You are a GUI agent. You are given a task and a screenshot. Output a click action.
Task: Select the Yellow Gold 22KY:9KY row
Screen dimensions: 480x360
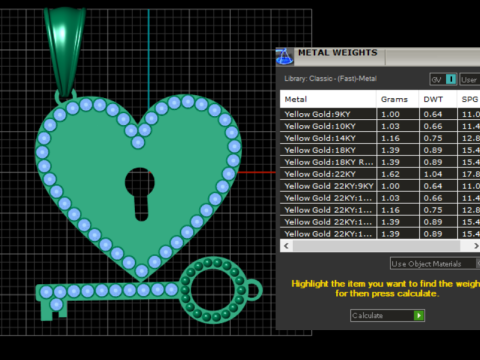point(380,186)
